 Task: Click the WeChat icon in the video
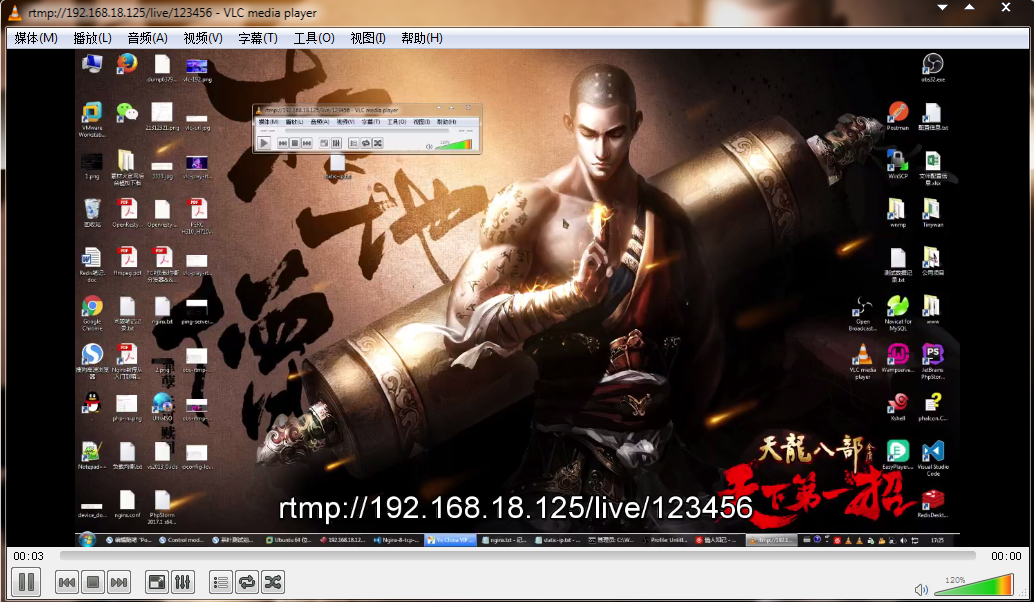(127, 113)
